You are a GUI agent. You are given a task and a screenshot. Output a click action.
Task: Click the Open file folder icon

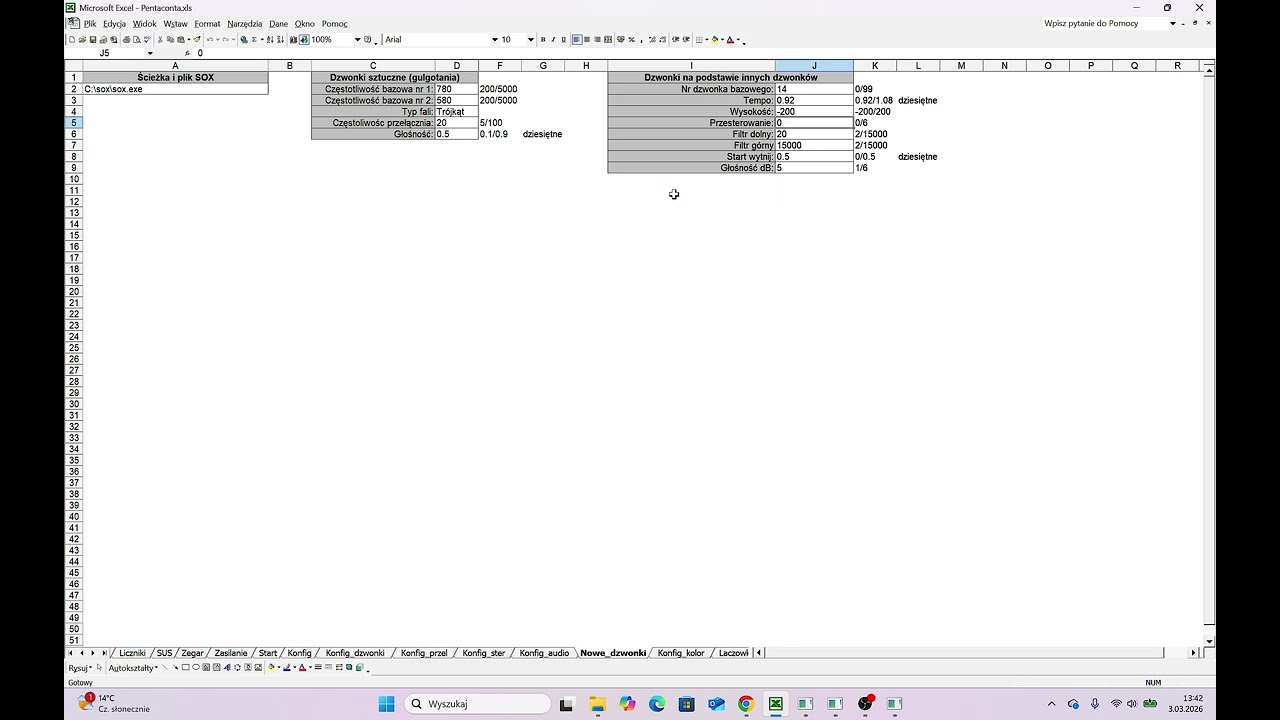point(82,40)
